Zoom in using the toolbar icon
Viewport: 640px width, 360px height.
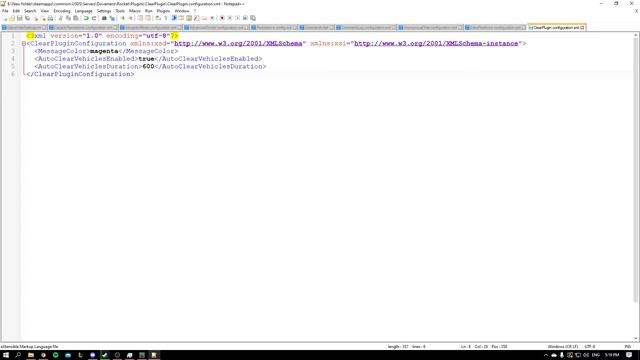(123, 18)
